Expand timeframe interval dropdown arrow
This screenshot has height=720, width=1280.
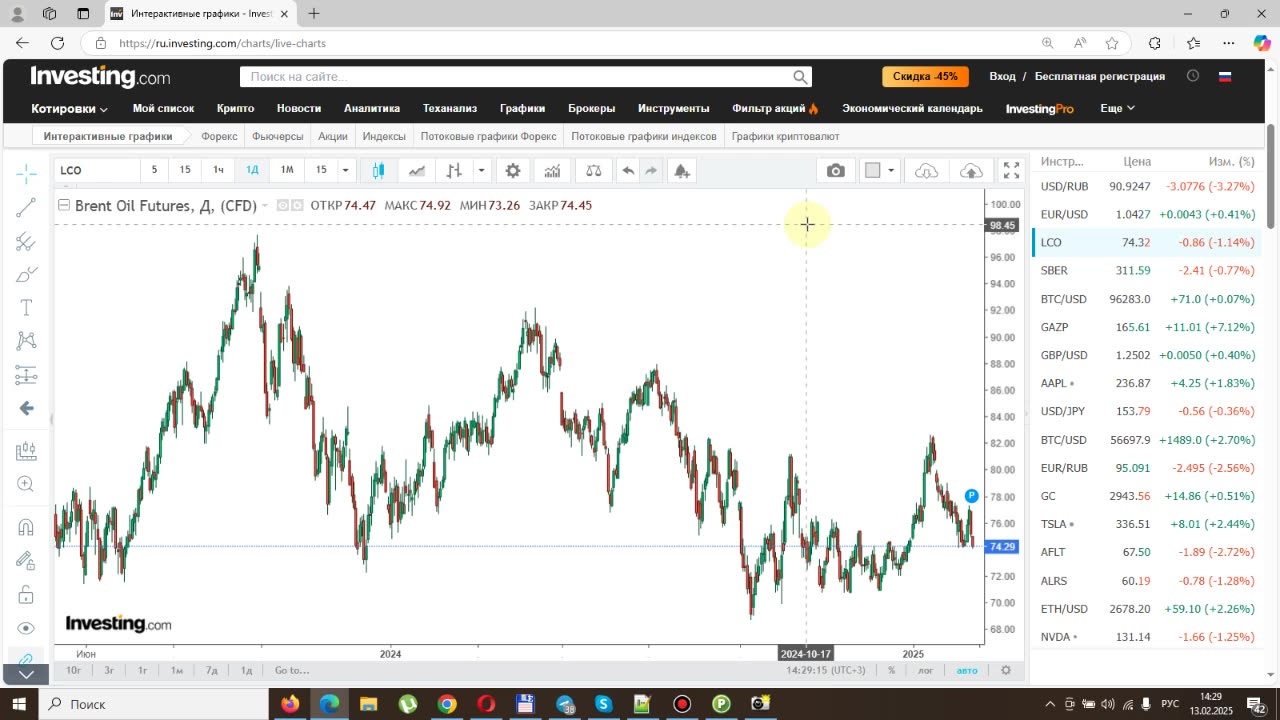tap(345, 170)
